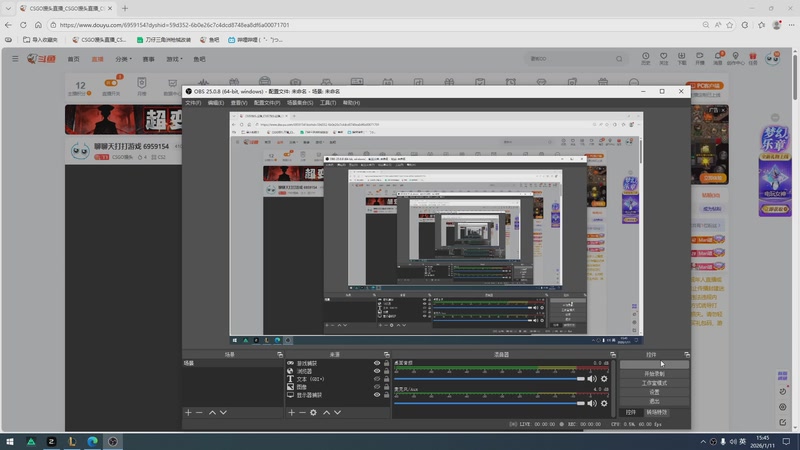Viewport: 800px width, 450px height.
Task: Hide the 游戏捕获 source via eye icon
Action: pos(377,363)
